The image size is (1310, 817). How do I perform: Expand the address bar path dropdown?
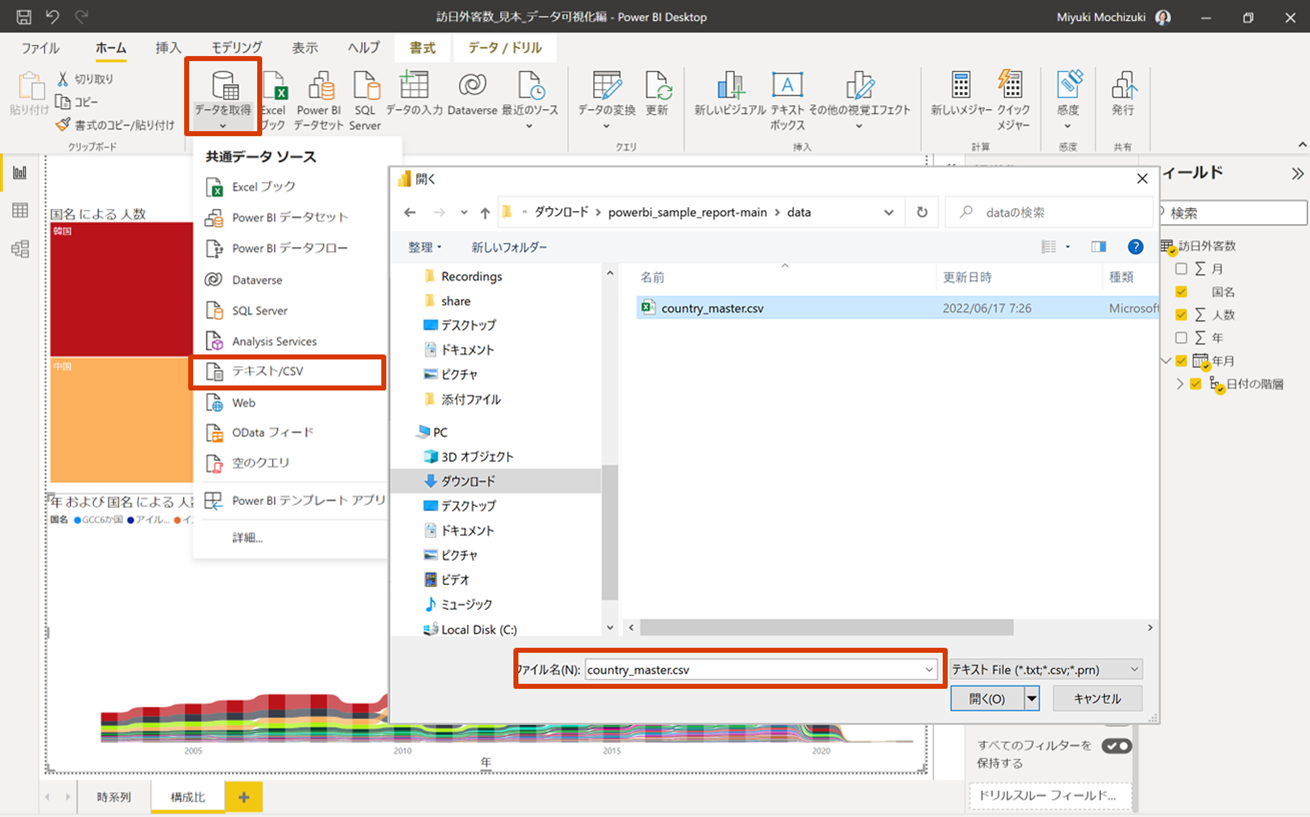coord(888,212)
